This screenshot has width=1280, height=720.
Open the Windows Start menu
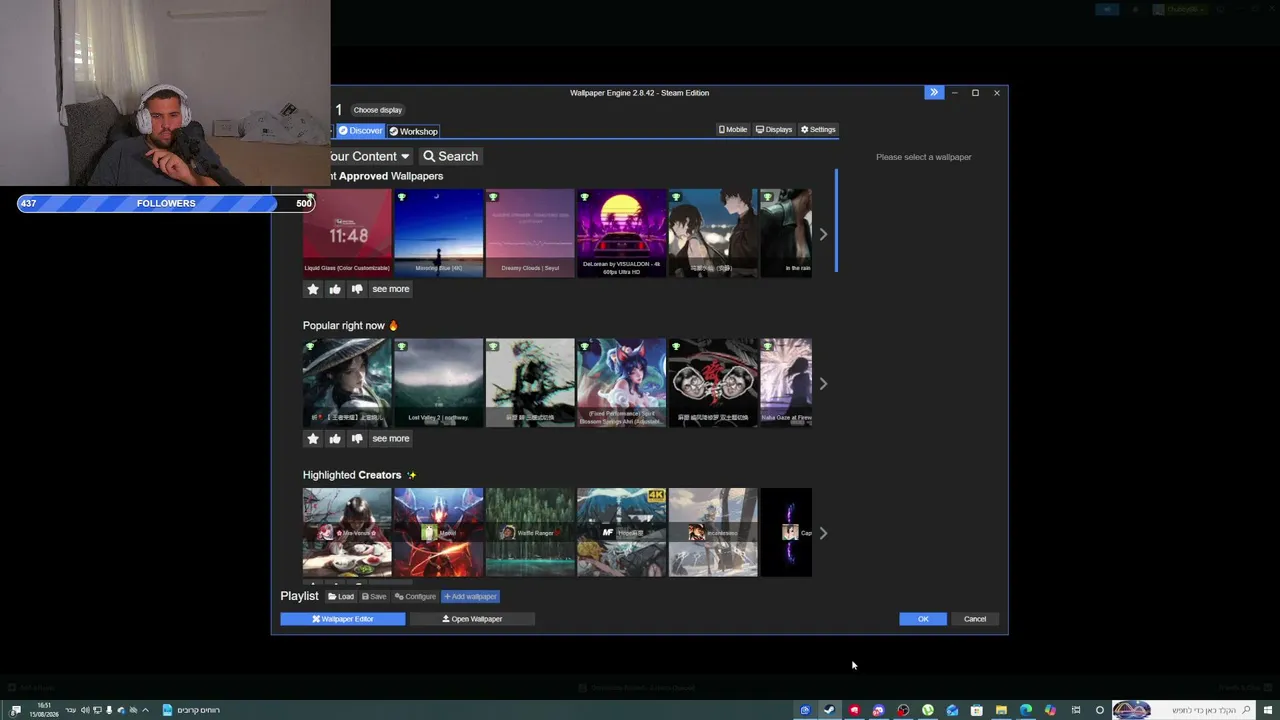pyautogui.click(x=1268, y=710)
